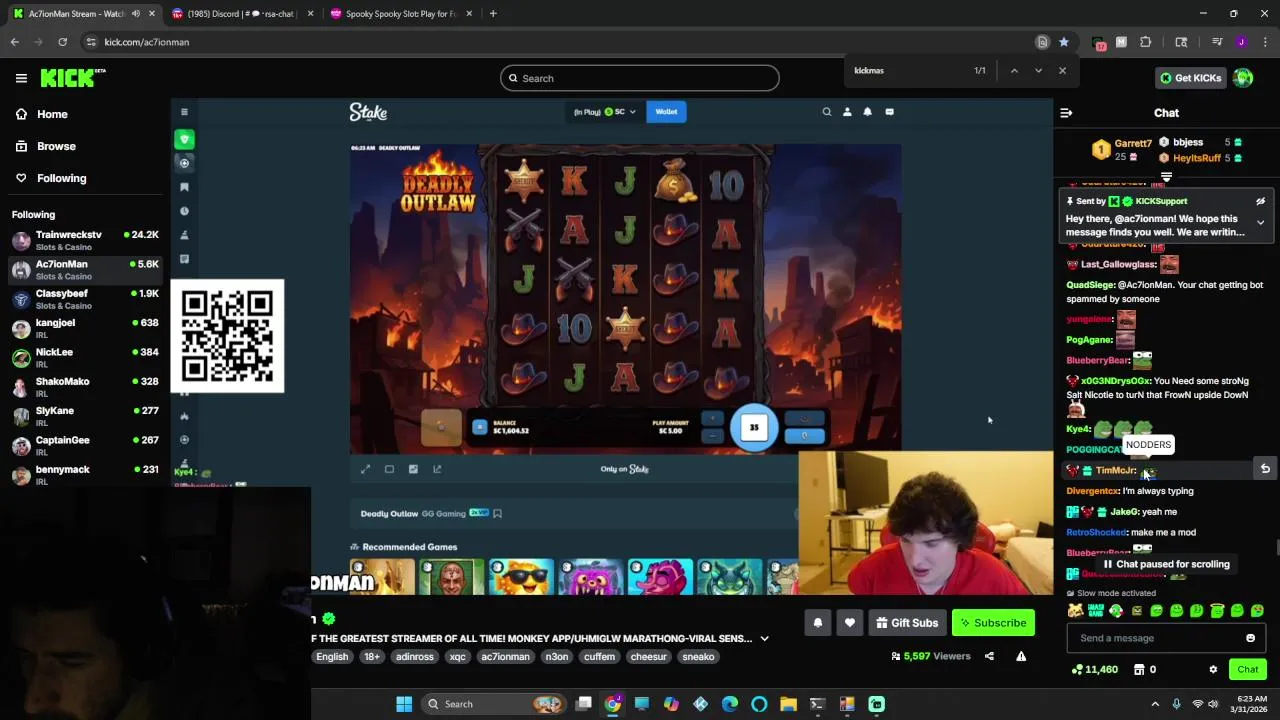Image resolution: width=1280 pixels, height=720 pixels.
Task: Open the Kick sidebar hamburger menu
Action: tap(21, 78)
